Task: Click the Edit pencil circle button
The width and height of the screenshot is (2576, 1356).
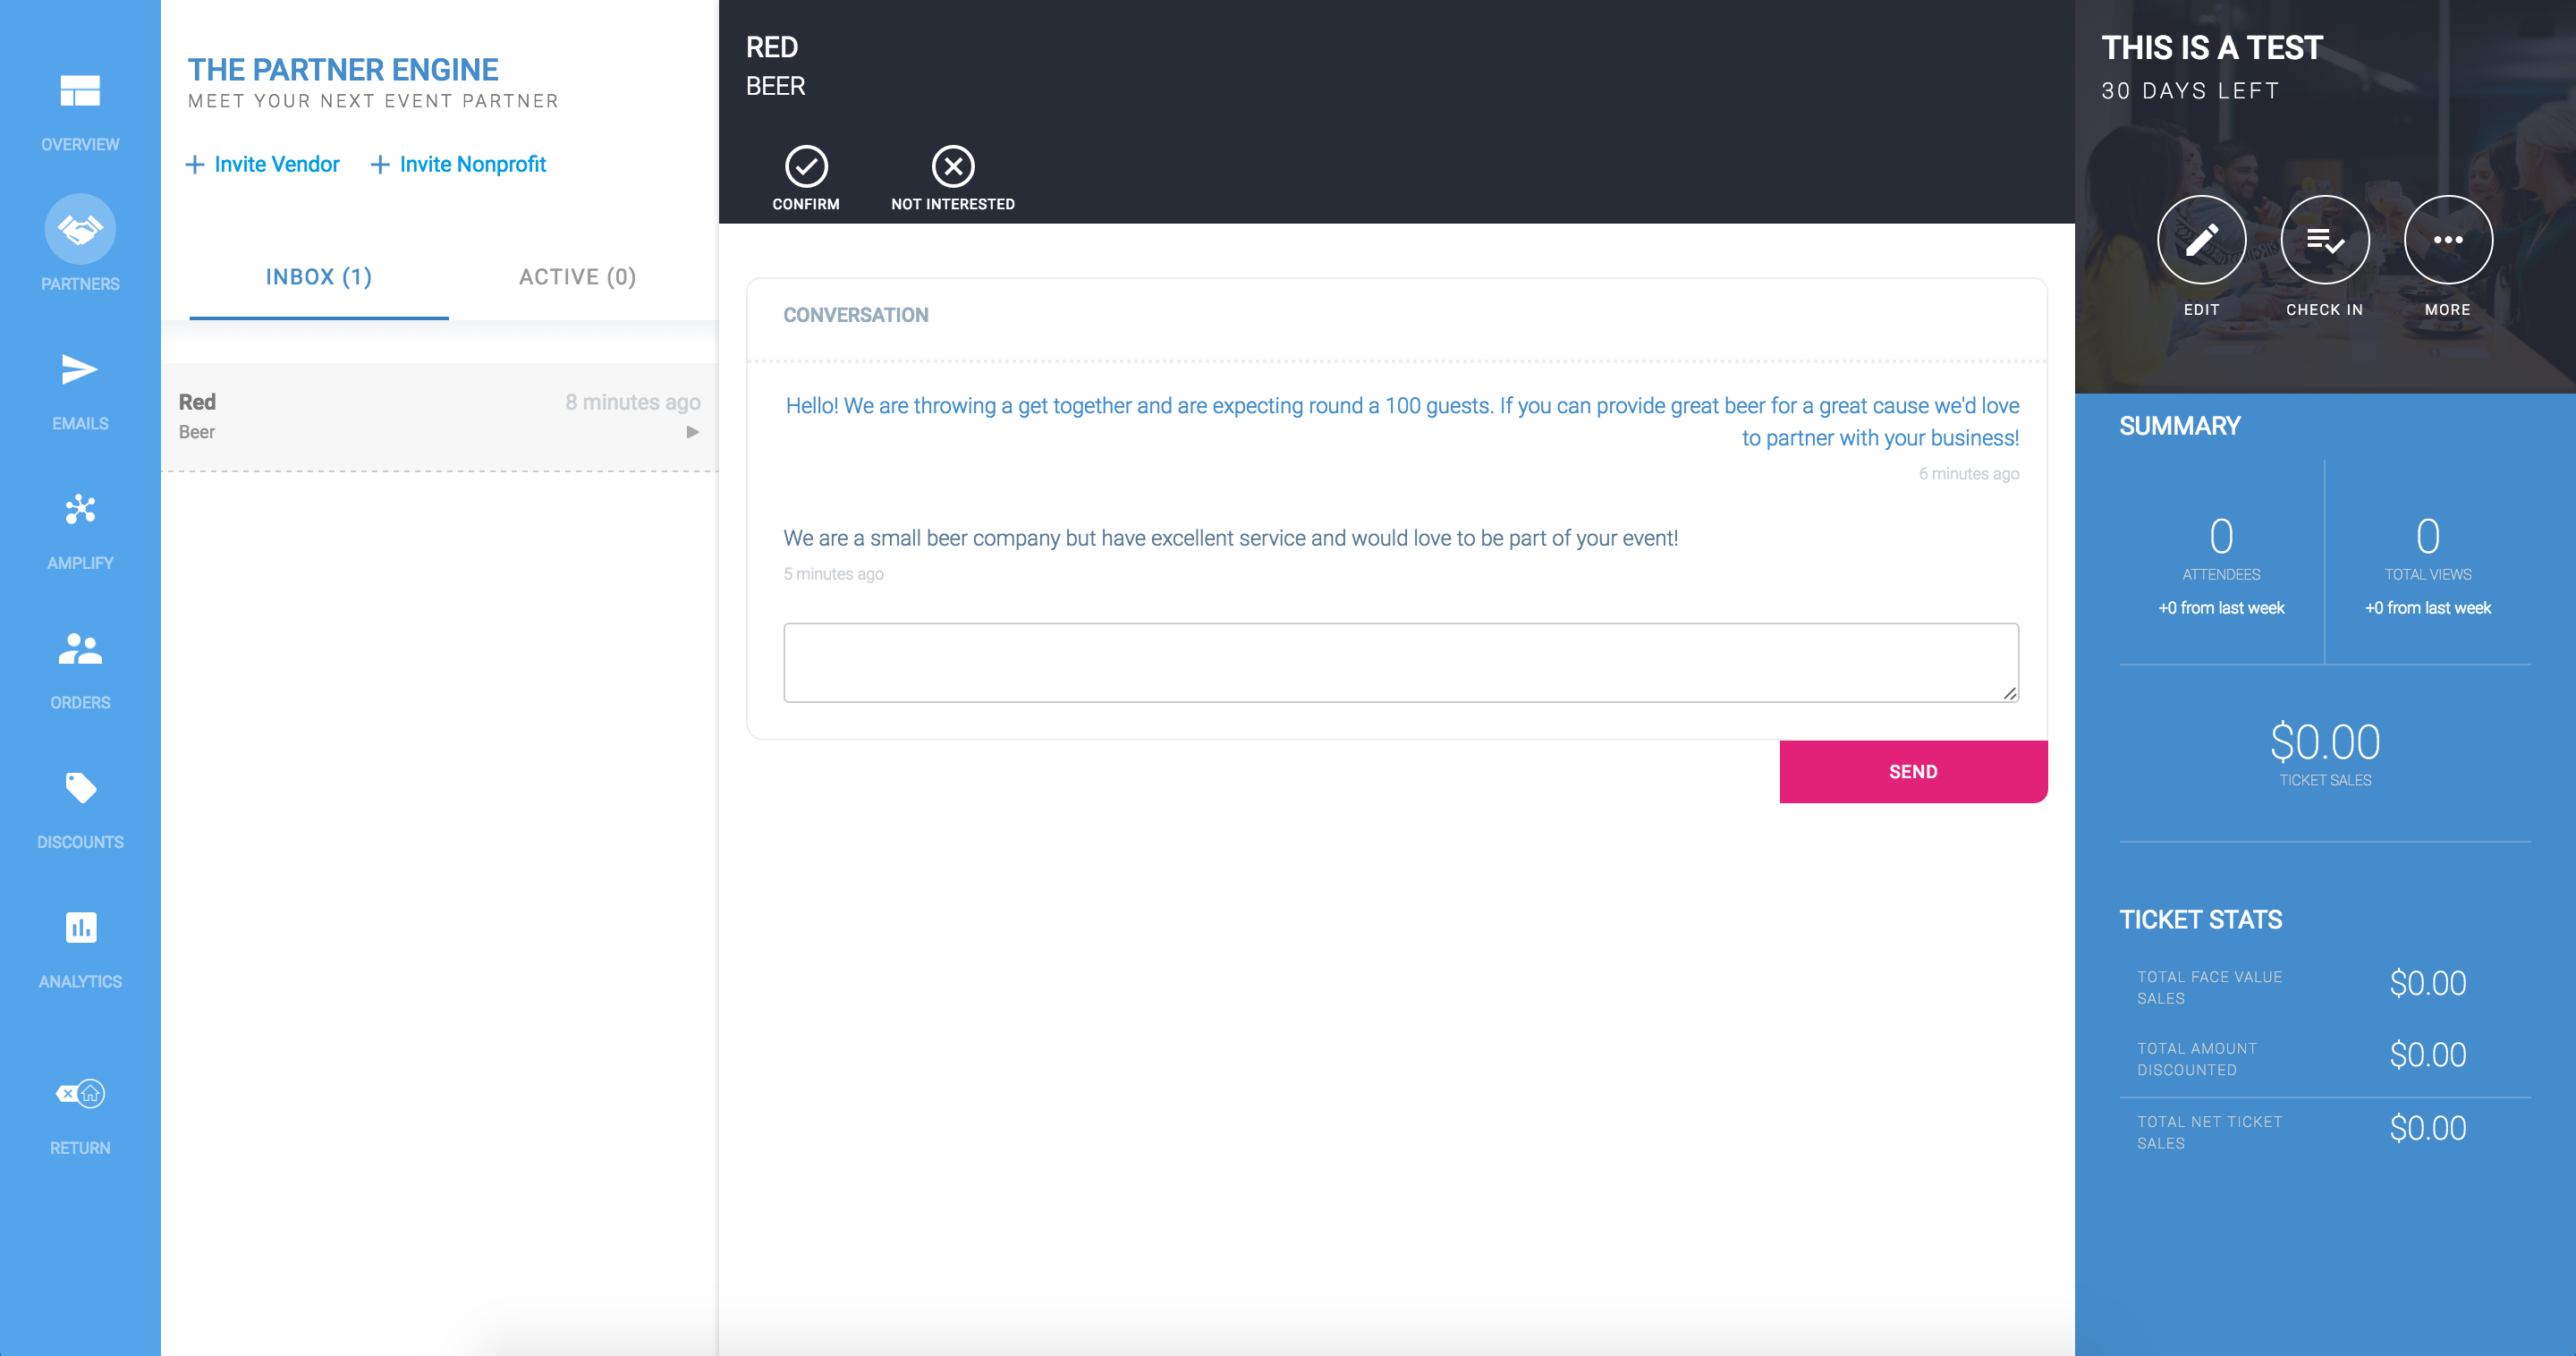Action: point(2201,240)
